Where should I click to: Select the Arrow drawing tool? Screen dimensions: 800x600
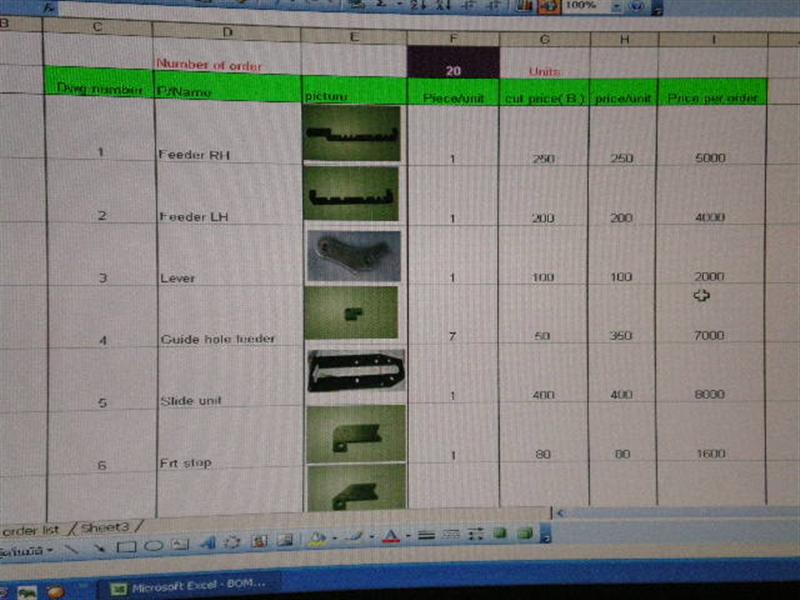click(x=99, y=547)
